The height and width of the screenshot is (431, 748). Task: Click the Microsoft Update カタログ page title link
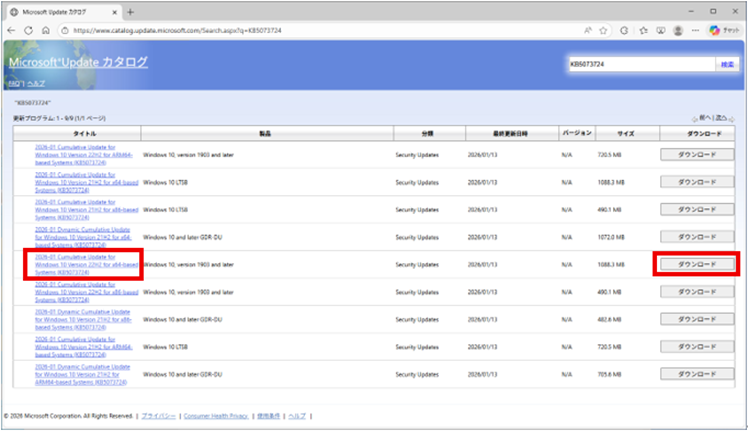(x=78, y=63)
